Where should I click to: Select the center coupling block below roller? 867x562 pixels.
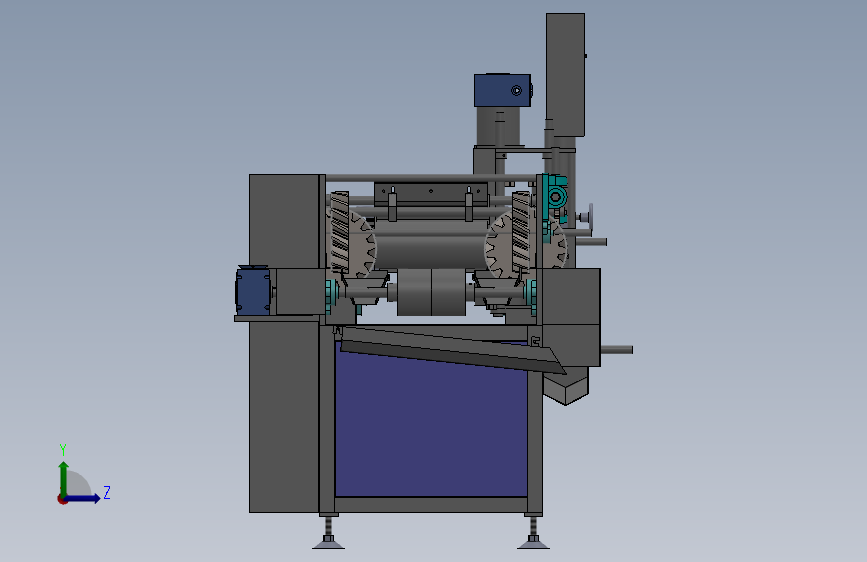(x=431, y=292)
